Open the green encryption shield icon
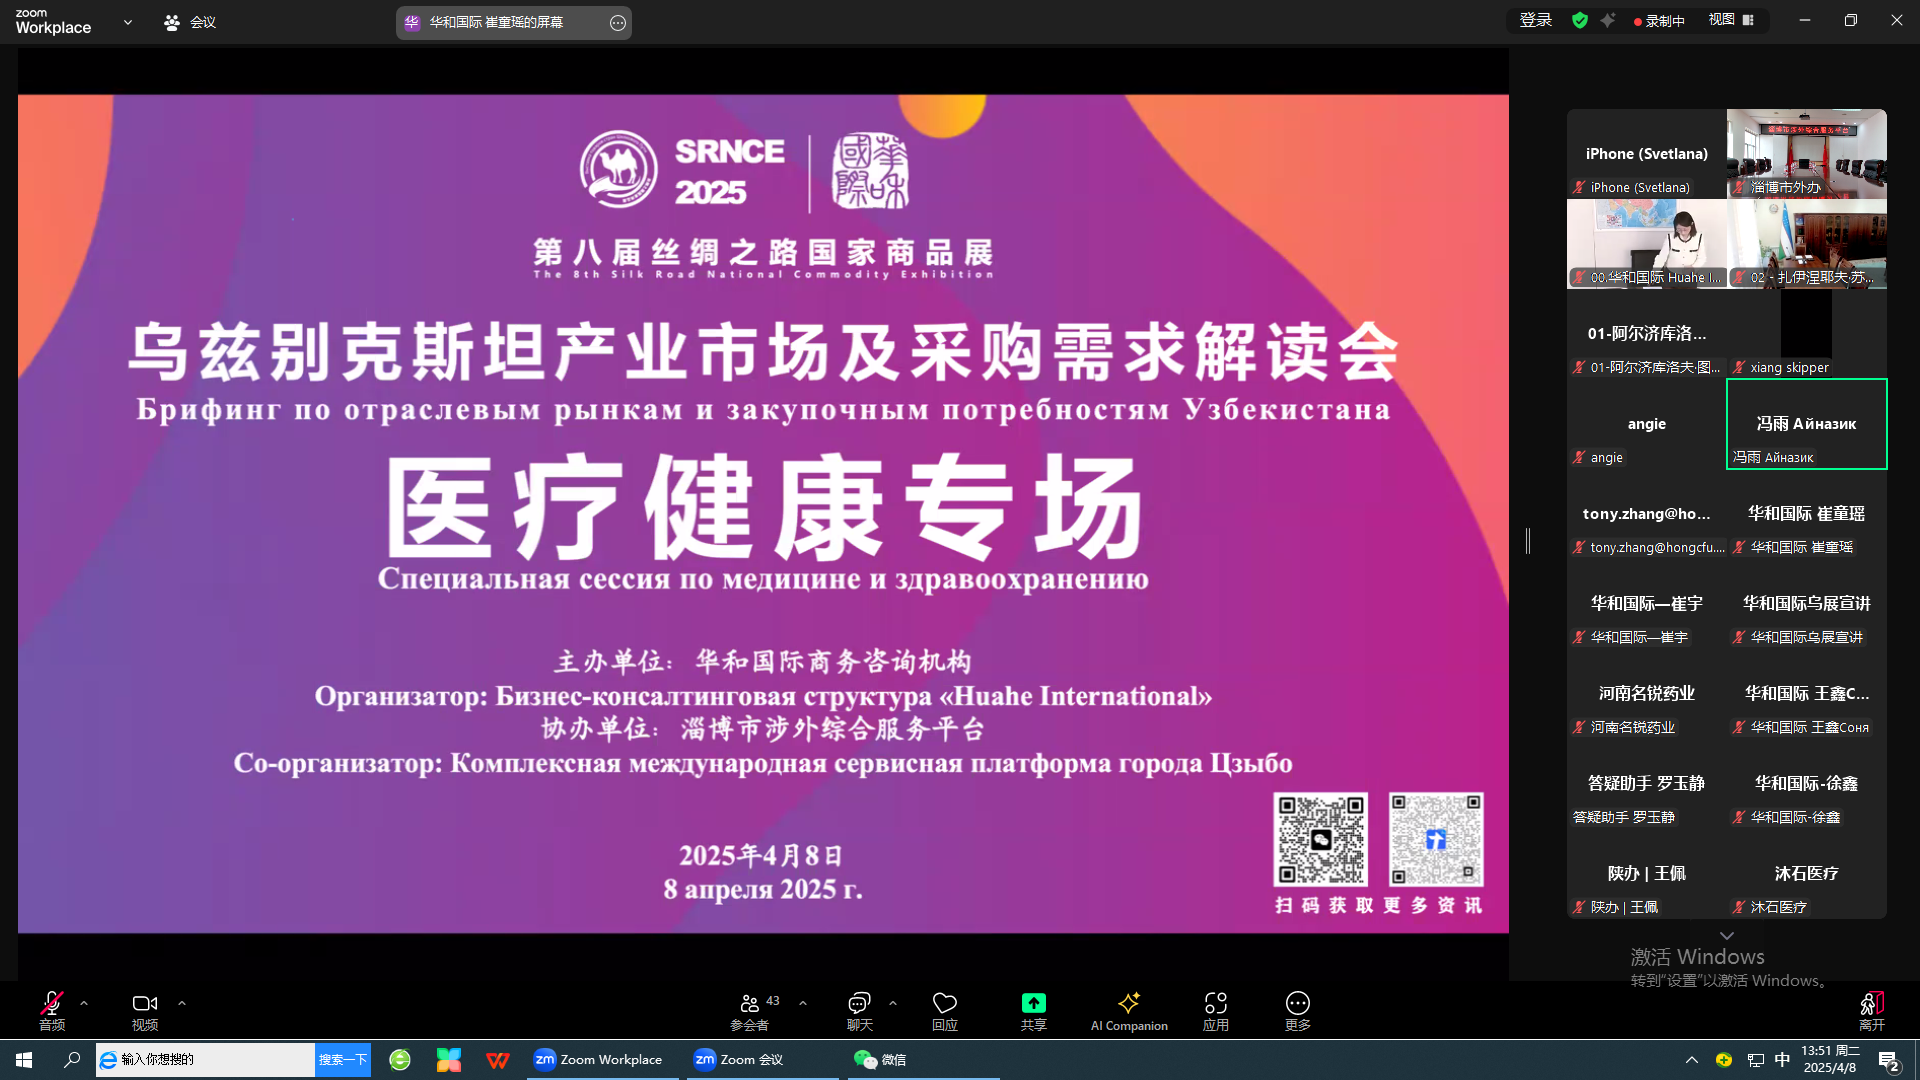This screenshot has width=1920, height=1080. coord(1580,20)
